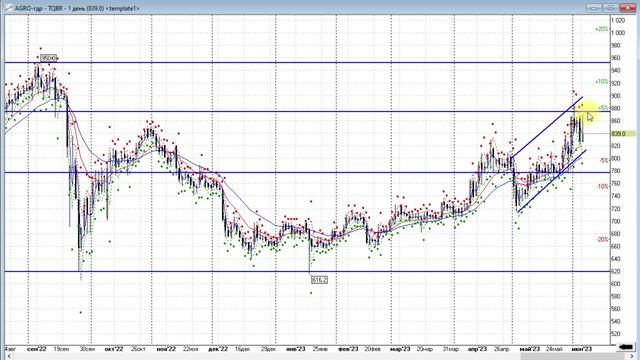Click the янв'23 date label
This screenshot has width=640, height=360.
[x=296, y=349]
